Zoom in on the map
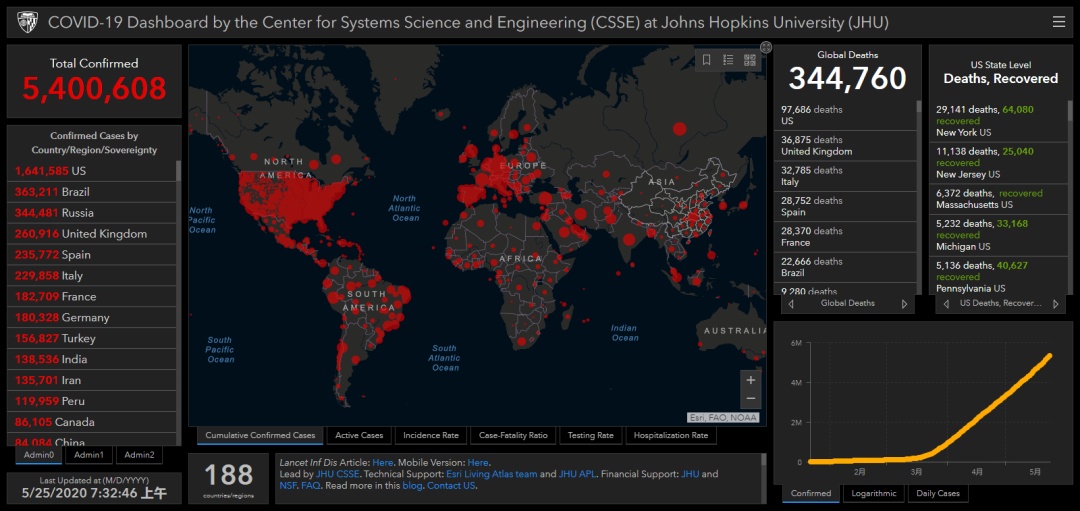This screenshot has width=1080, height=511. click(751, 380)
